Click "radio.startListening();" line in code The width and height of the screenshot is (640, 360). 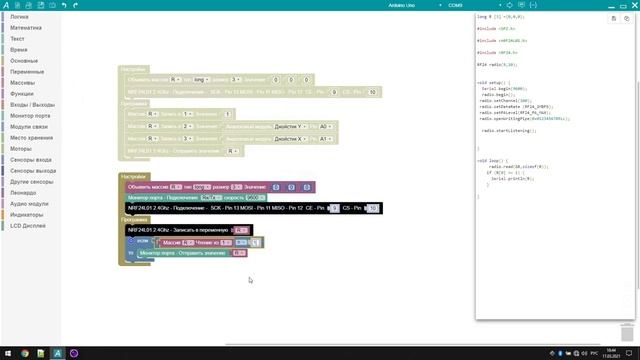[x=509, y=131]
